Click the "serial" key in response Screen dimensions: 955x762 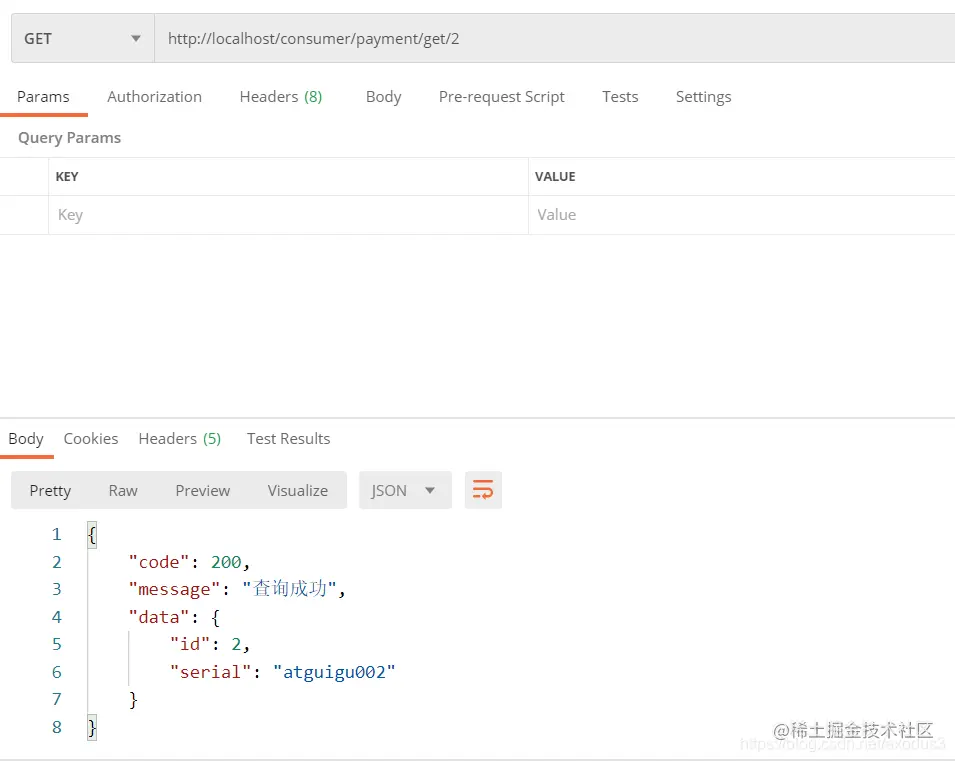tap(210, 672)
